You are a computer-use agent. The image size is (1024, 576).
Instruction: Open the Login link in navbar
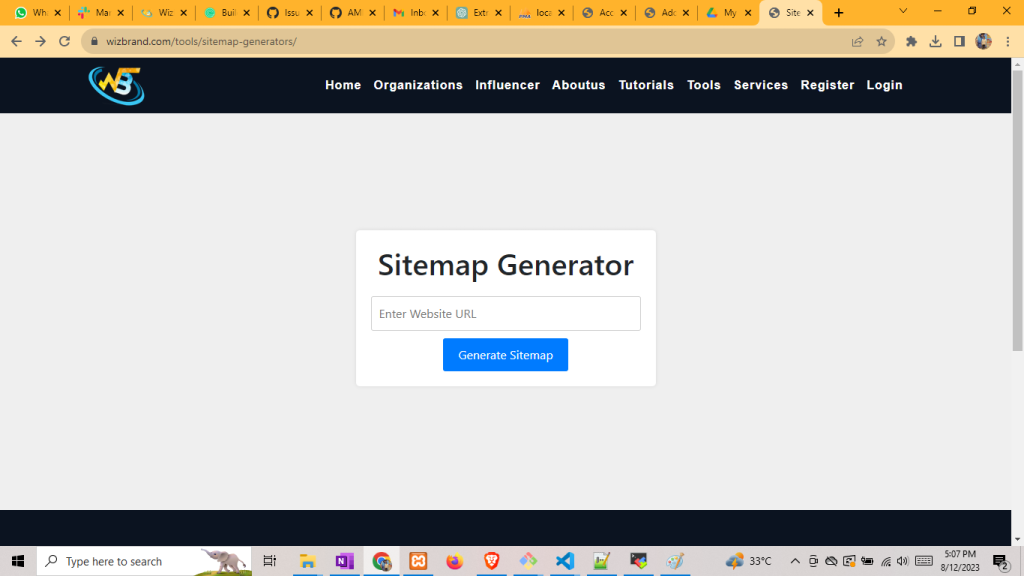click(884, 85)
